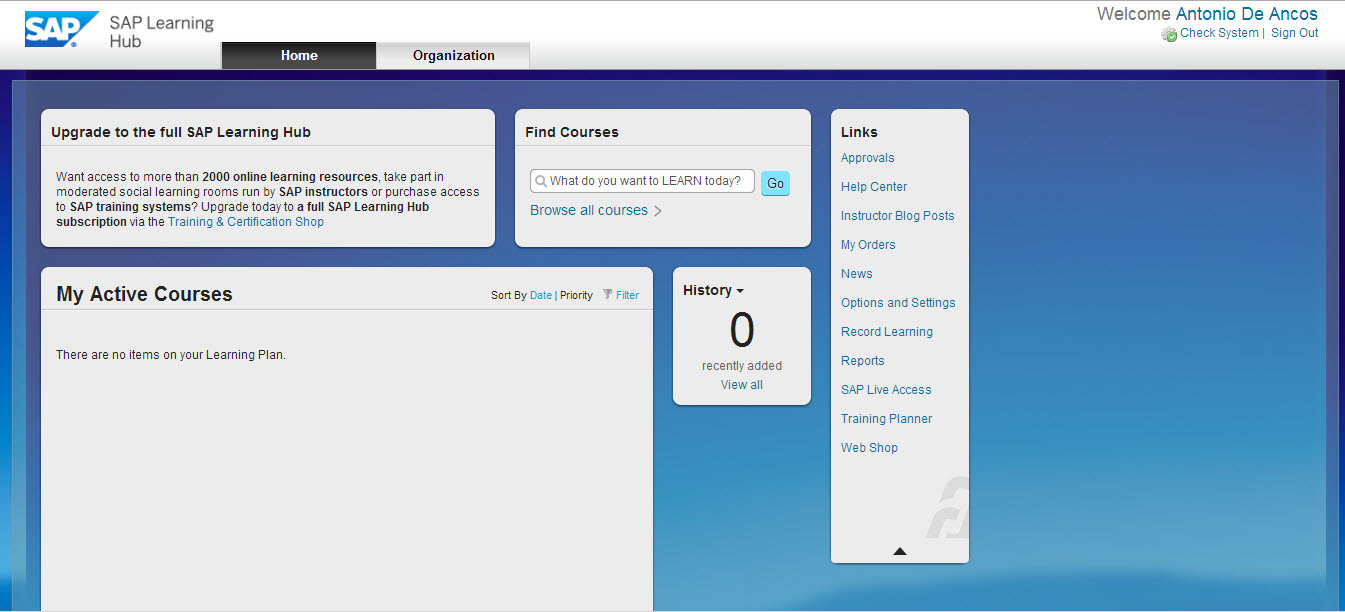The image size is (1345, 612).
Task: Click the Check System link
Action: coord(1219,33)
